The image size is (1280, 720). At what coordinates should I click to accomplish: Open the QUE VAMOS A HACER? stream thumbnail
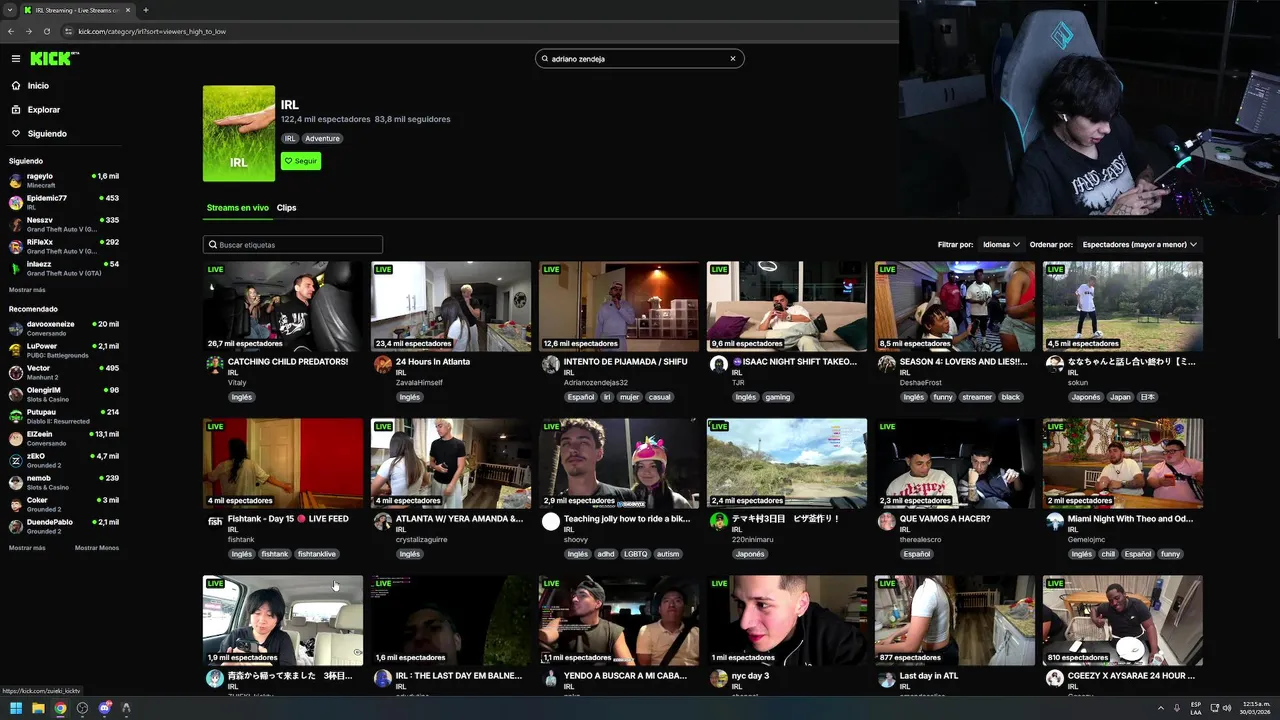coord(955,463)
